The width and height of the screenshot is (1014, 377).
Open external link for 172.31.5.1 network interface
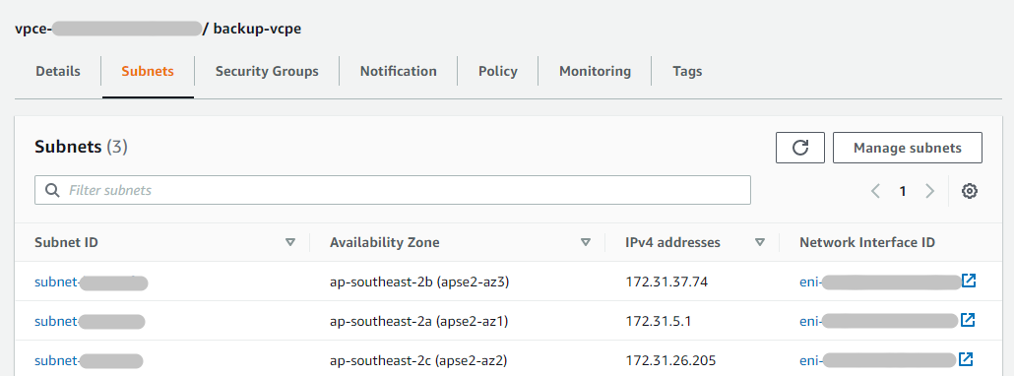pos(967,319)
